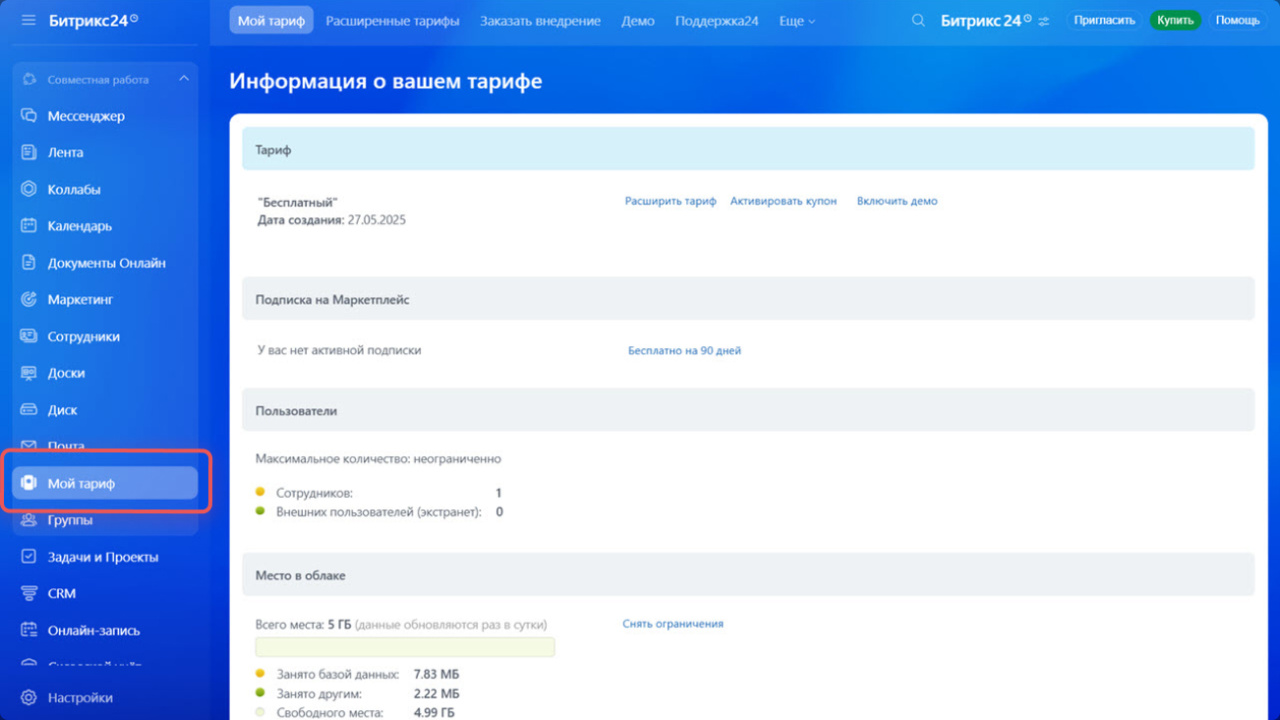Switch to Расширенные тарифы tab
The width and height of the screenshot is (1280, 720).
point(393,21)
